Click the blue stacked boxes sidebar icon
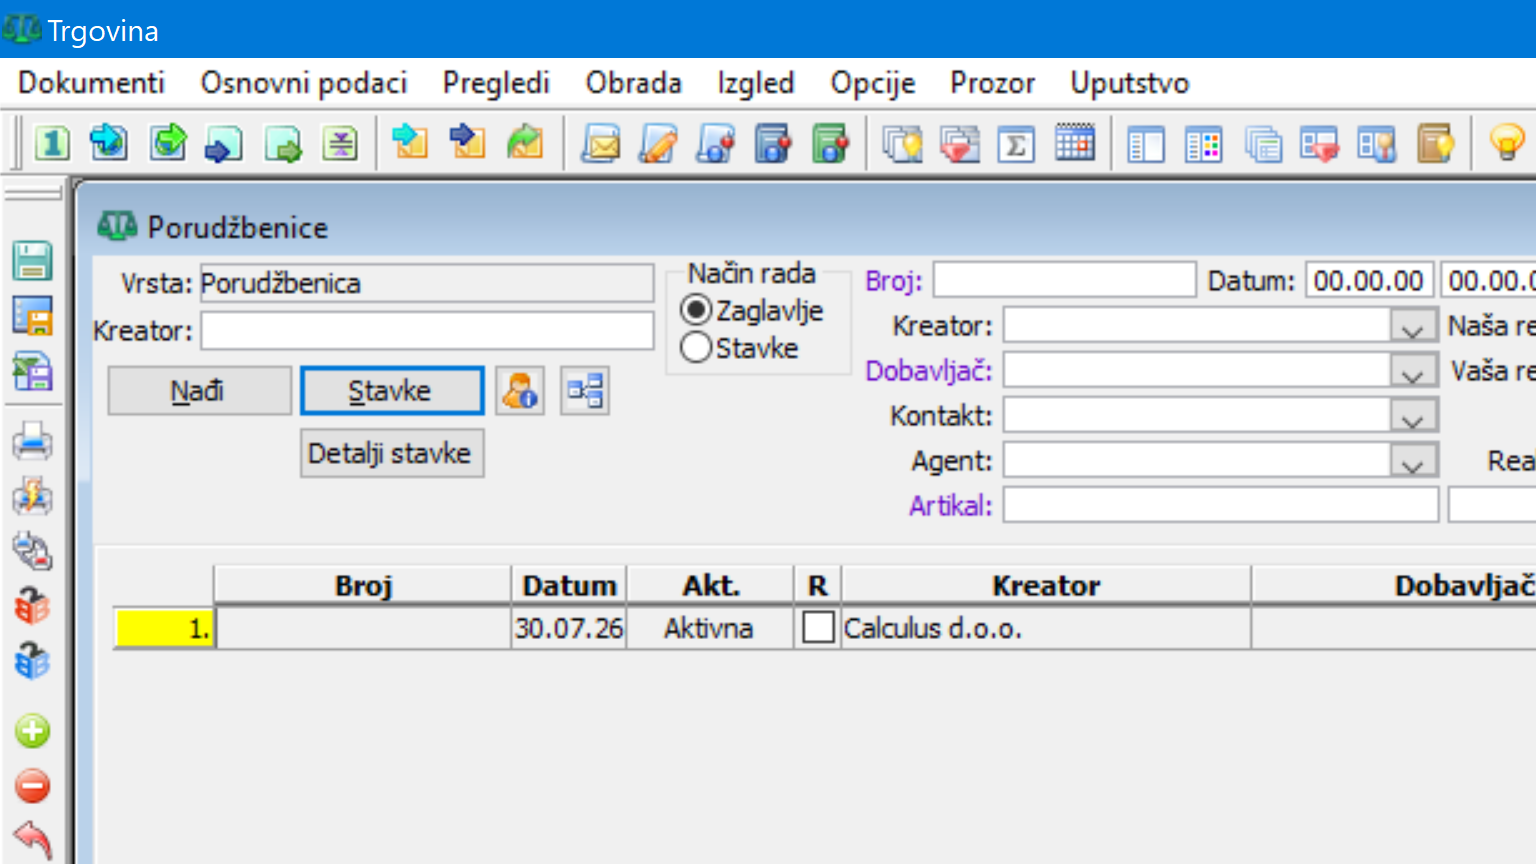 (33, 661)
